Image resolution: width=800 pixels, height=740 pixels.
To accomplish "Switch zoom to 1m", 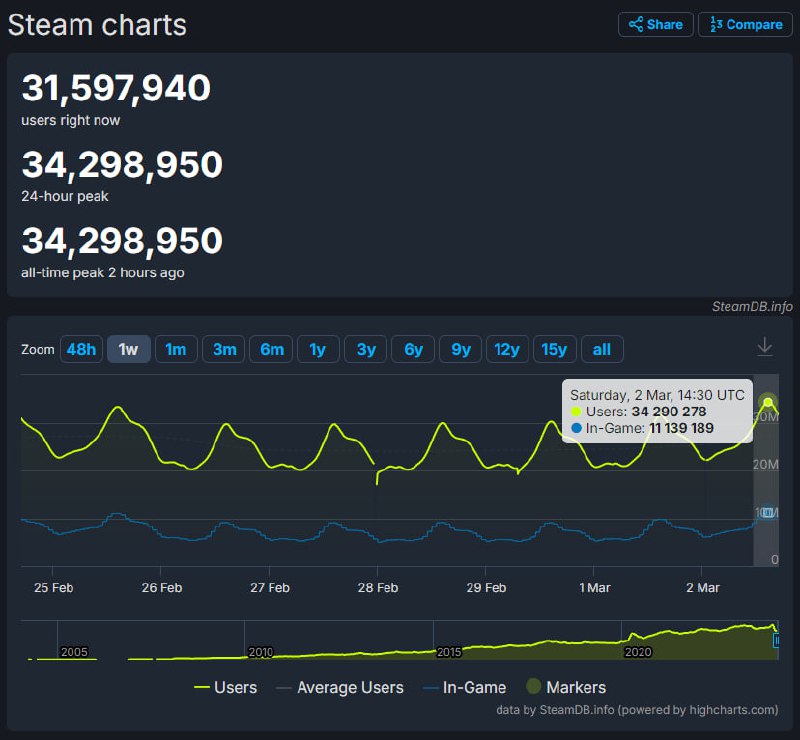I will 176,349.
